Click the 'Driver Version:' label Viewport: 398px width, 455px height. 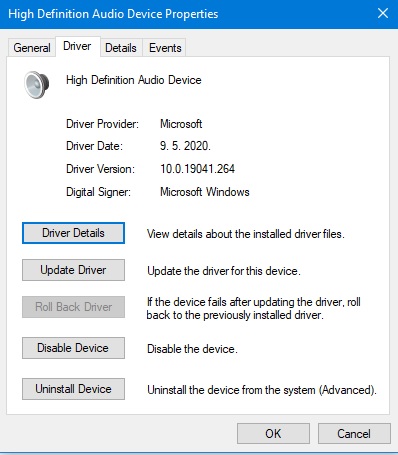coord(100,169)
